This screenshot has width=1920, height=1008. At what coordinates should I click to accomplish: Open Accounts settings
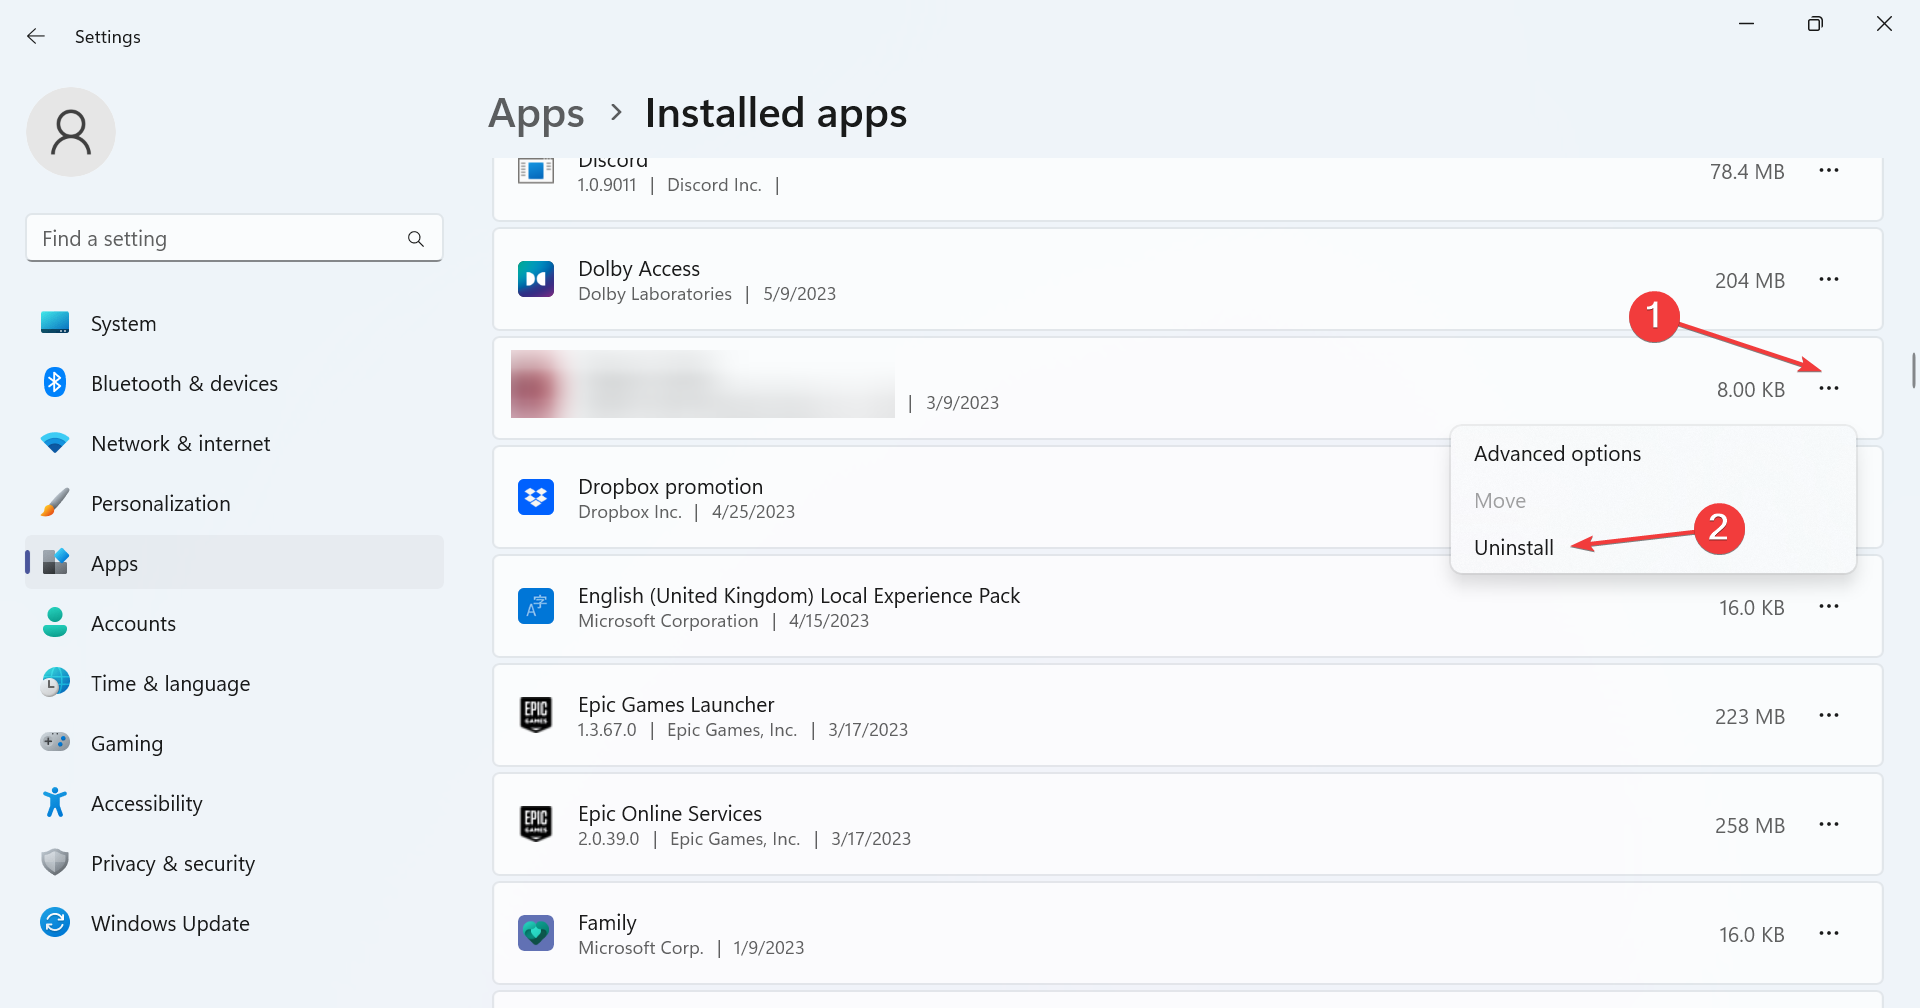coord(234,623)
